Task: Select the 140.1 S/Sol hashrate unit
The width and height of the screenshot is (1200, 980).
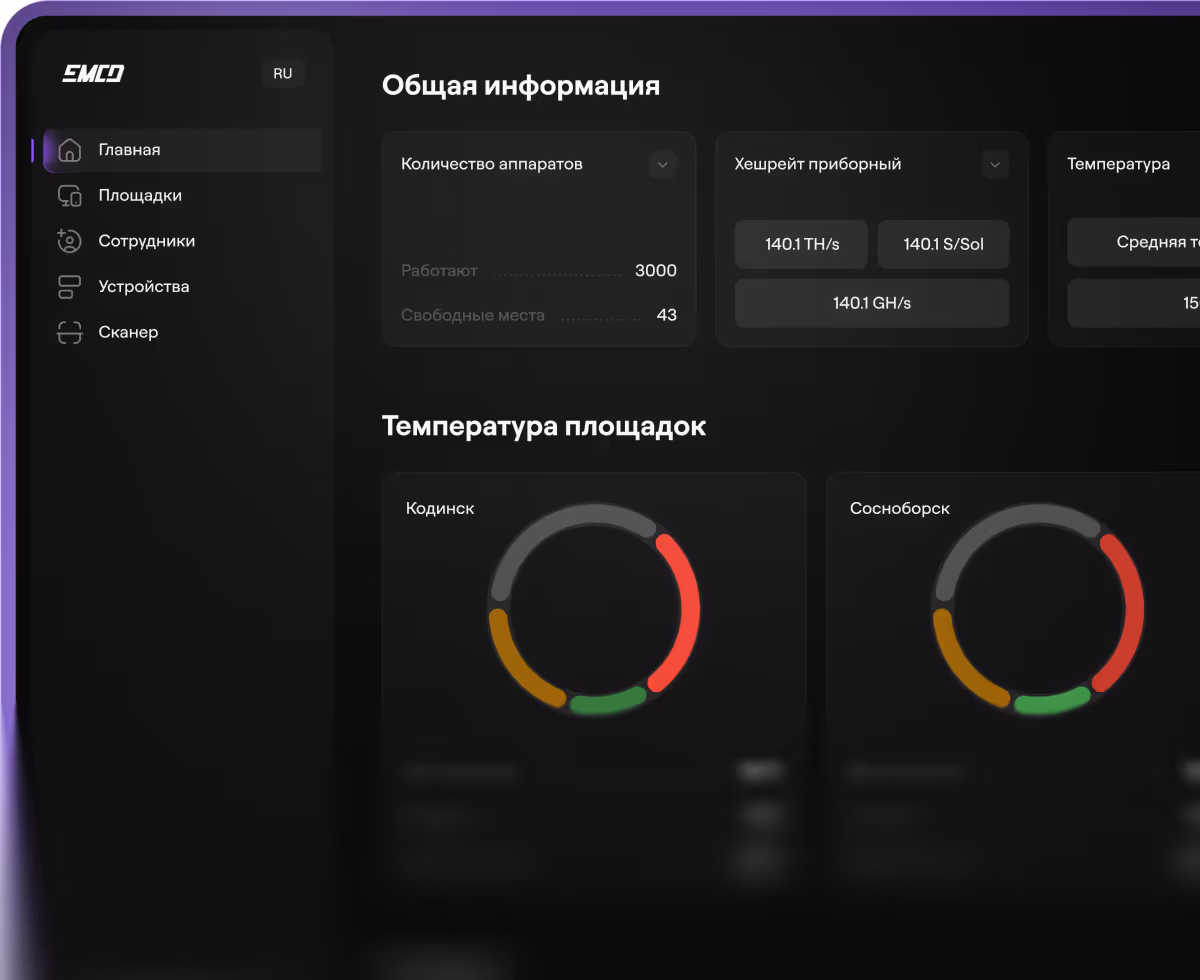Action: 943,244
